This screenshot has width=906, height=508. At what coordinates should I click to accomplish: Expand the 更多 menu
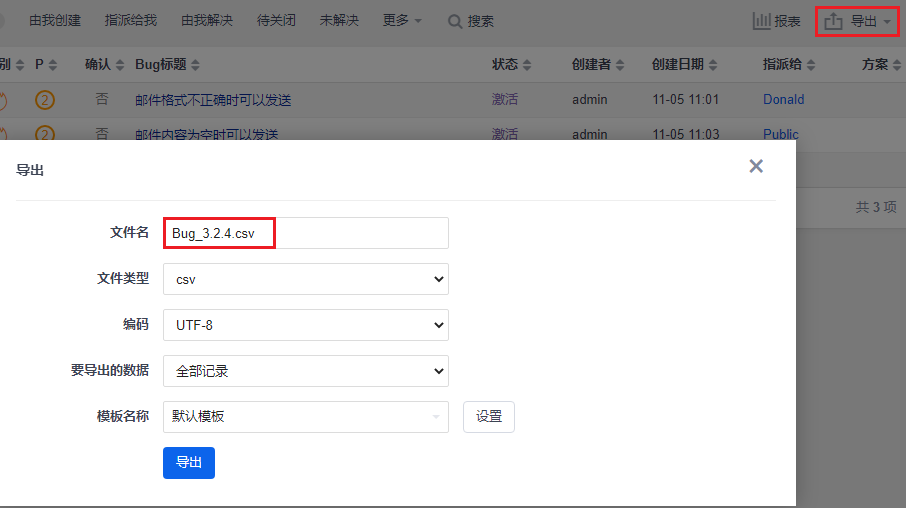coord(402,21)
